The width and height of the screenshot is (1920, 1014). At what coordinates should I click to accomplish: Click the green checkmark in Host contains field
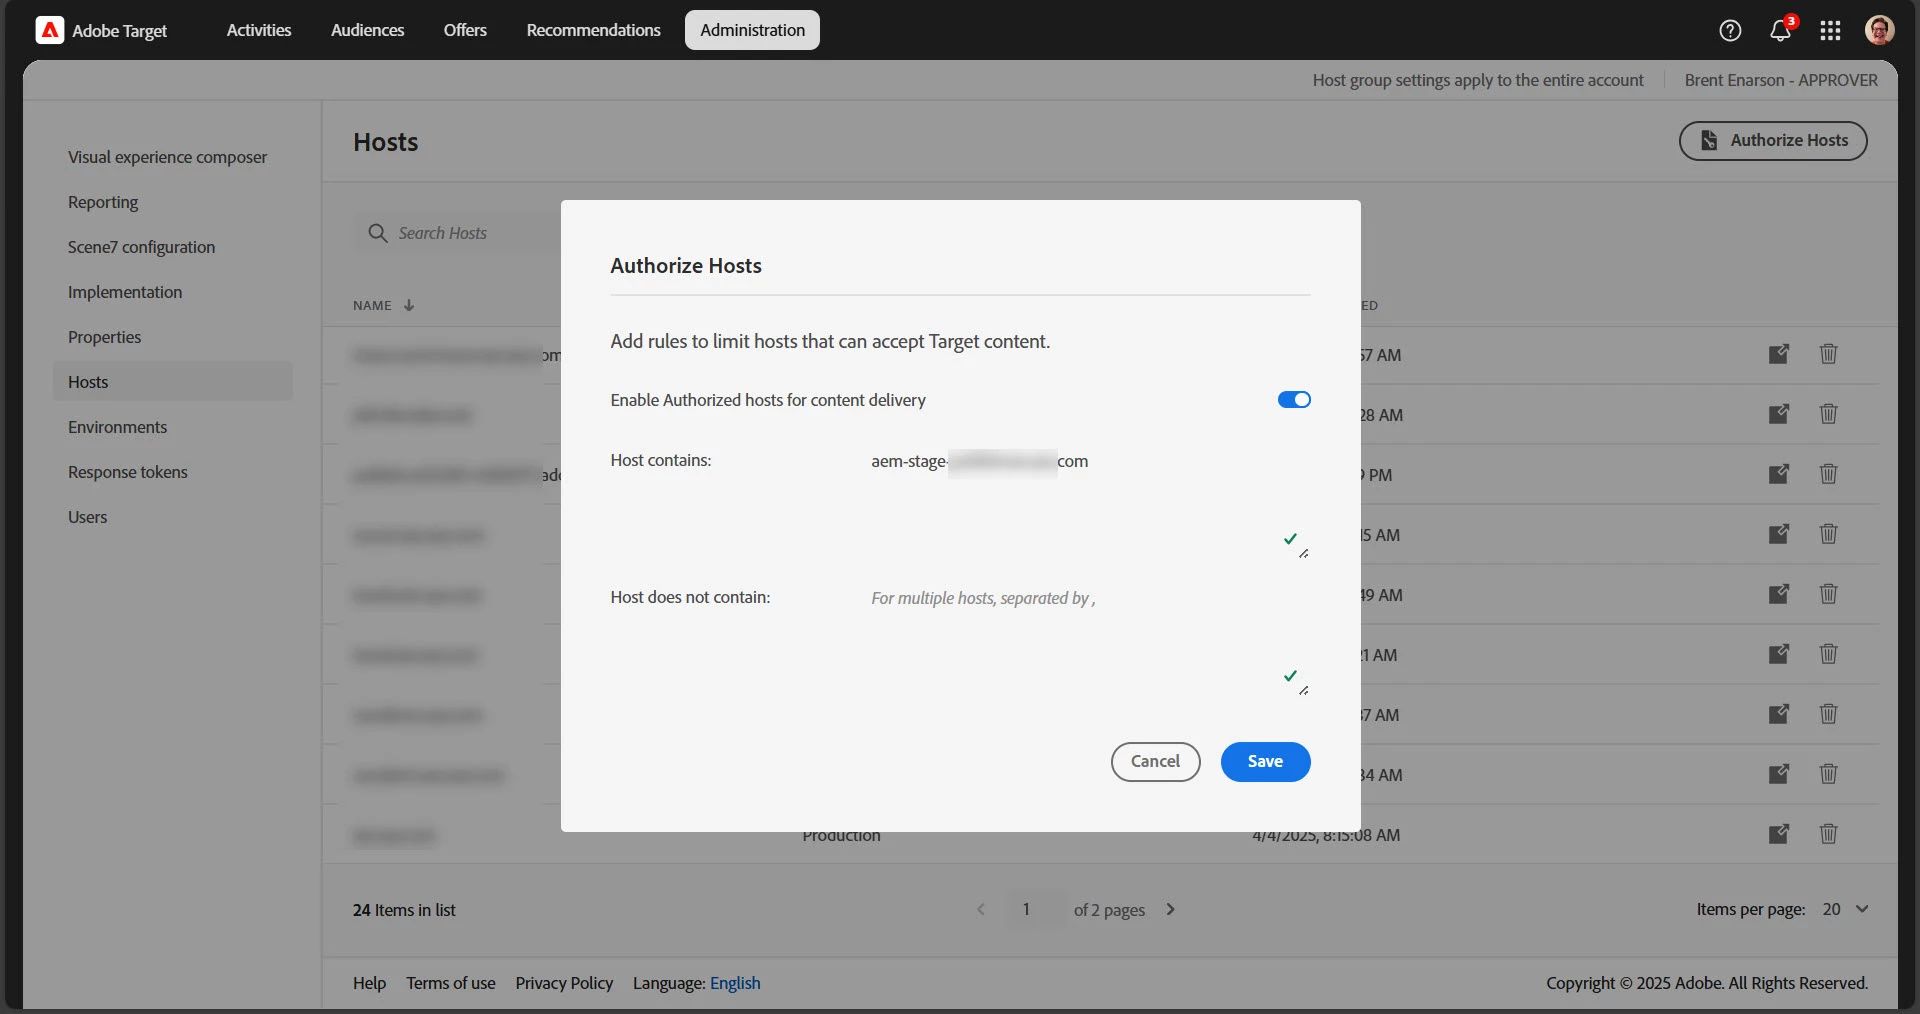[x=1290, y=539]
